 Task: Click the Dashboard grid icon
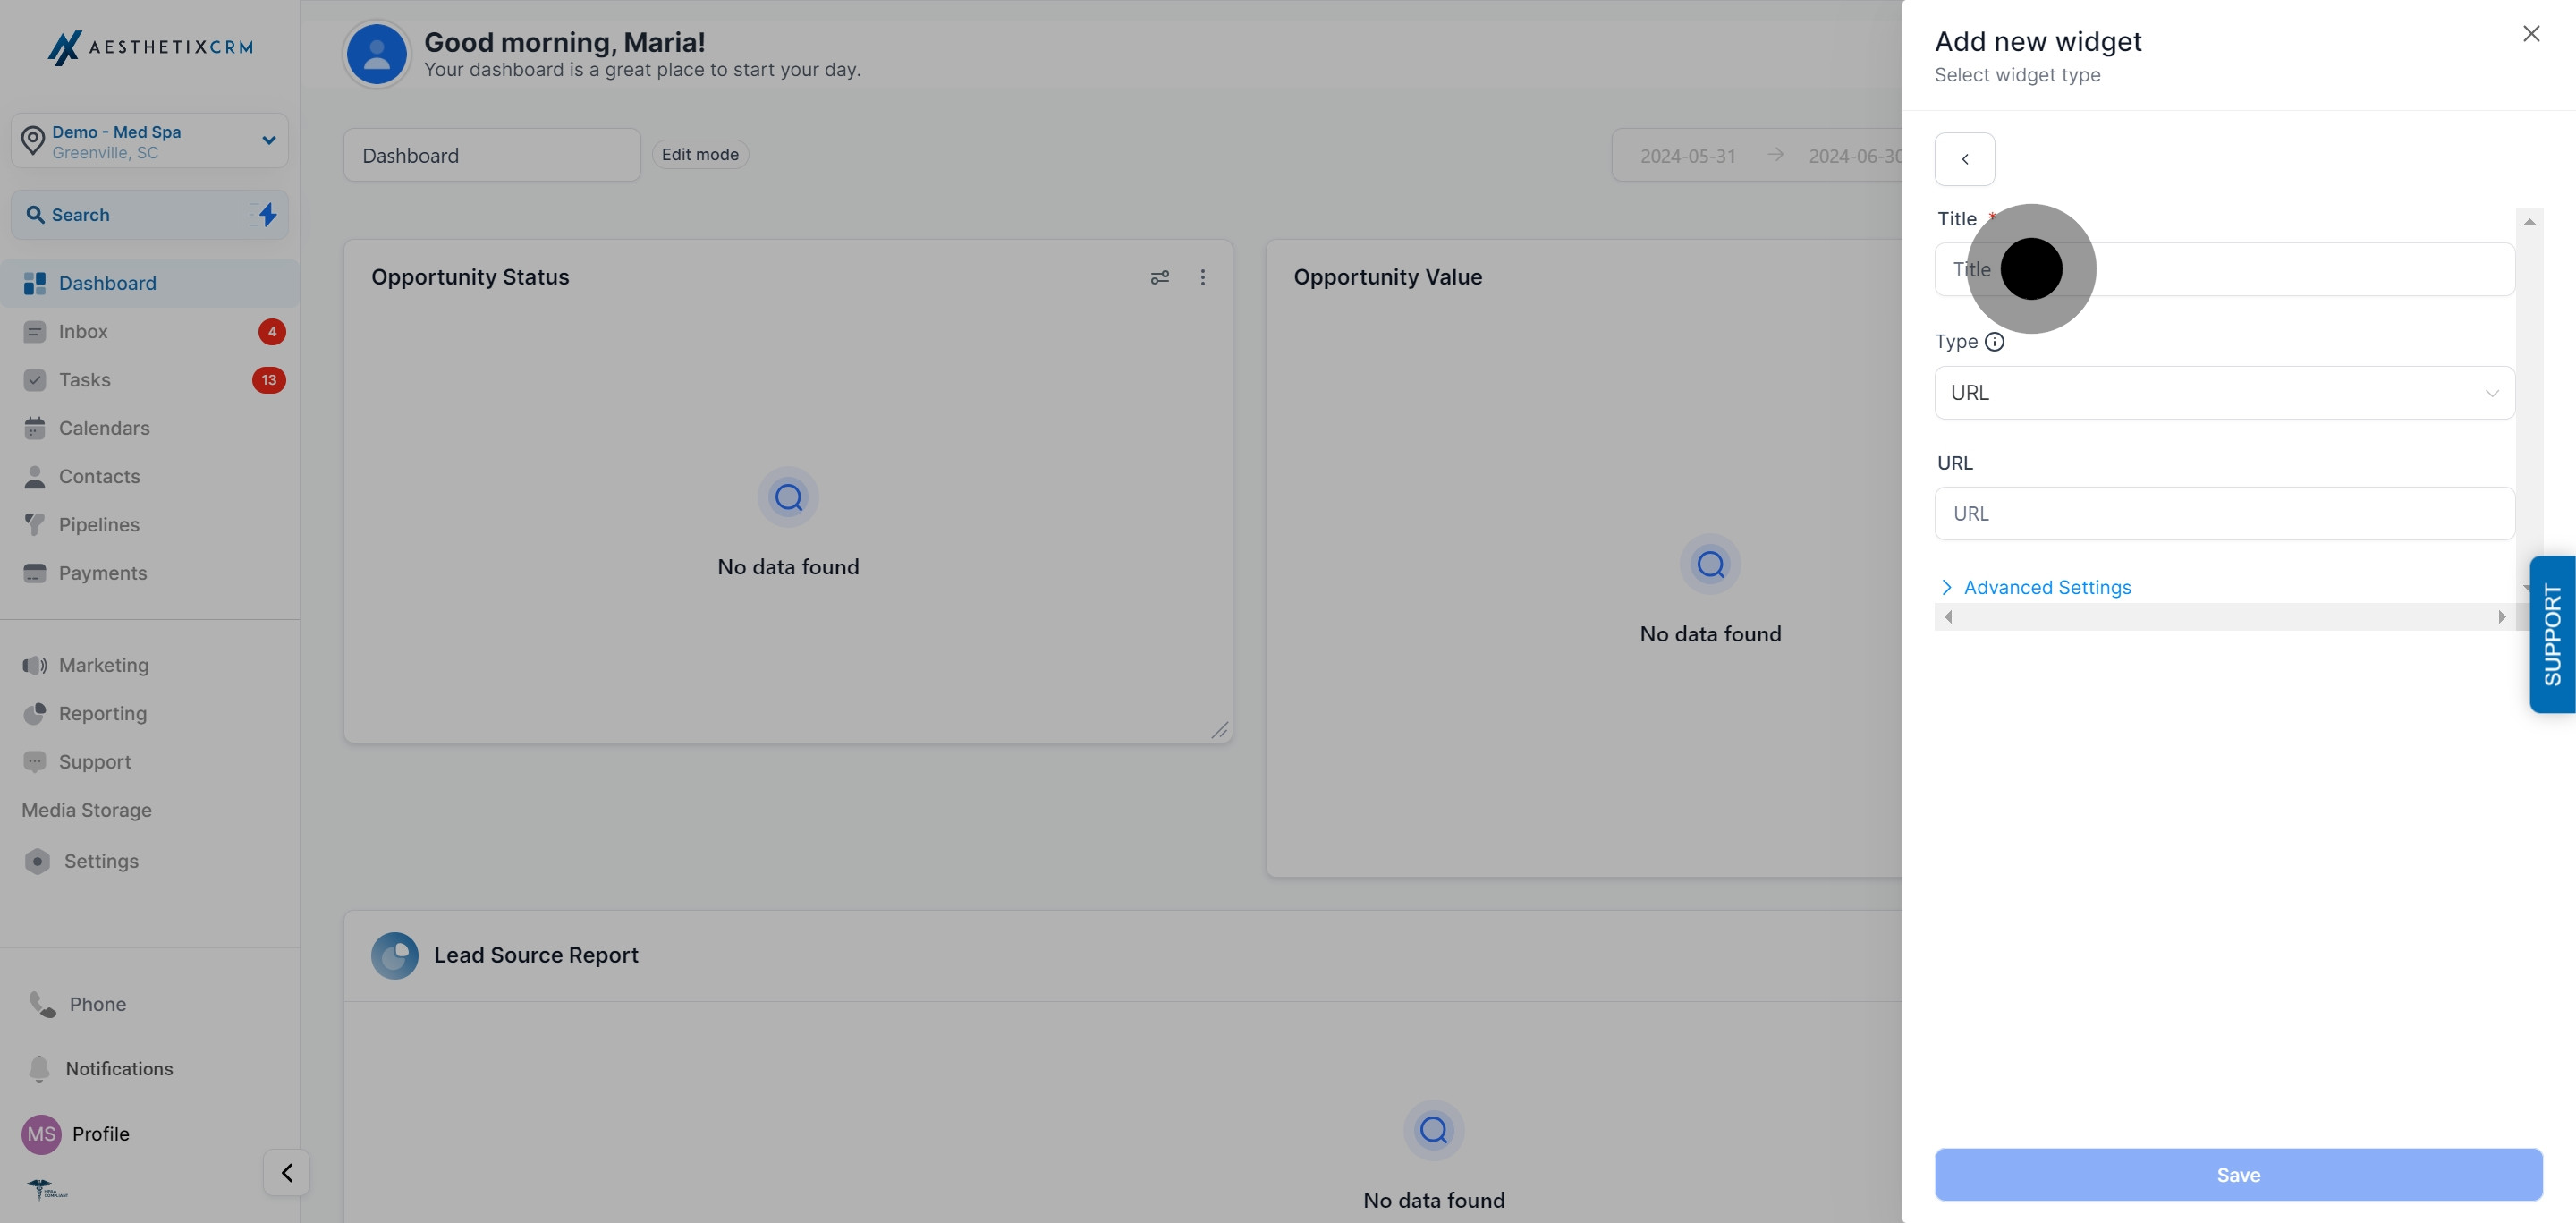34,283
